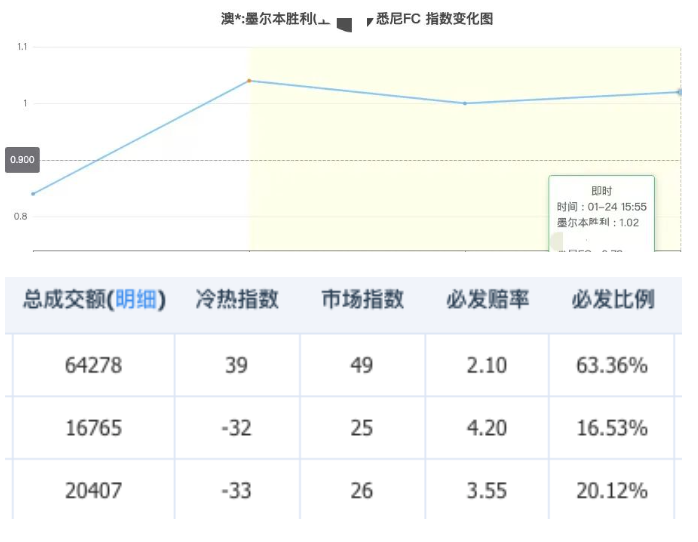
Task: Click the data point at value 1
Action: 465,103
